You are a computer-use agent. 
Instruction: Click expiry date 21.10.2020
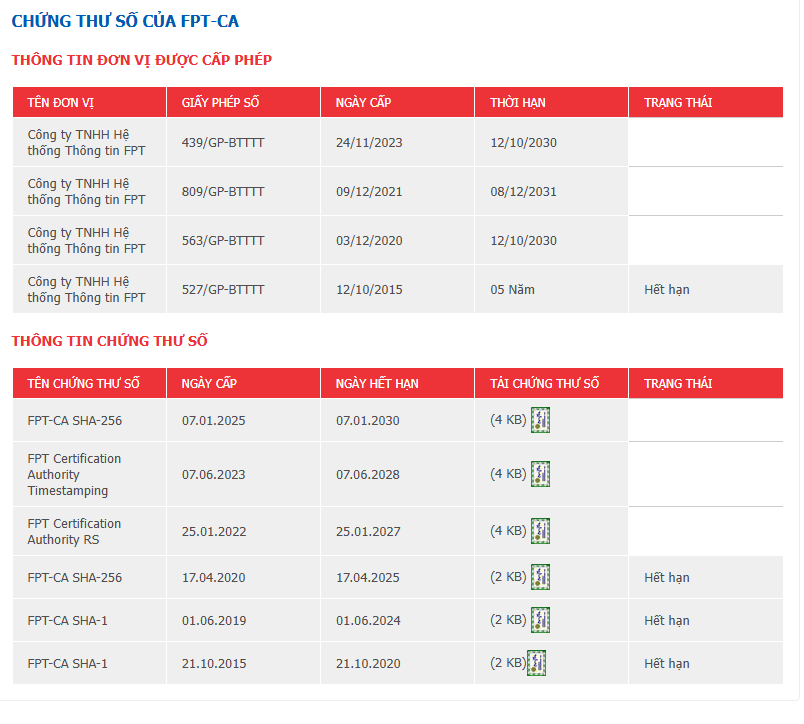tap(368, 663)
